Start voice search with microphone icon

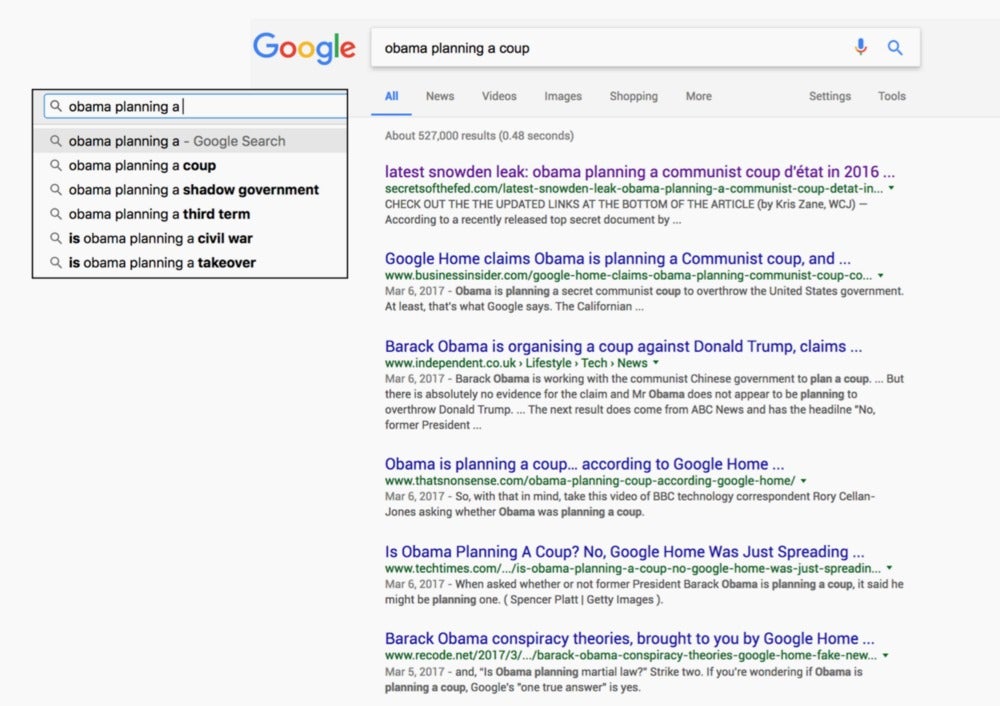860,47
